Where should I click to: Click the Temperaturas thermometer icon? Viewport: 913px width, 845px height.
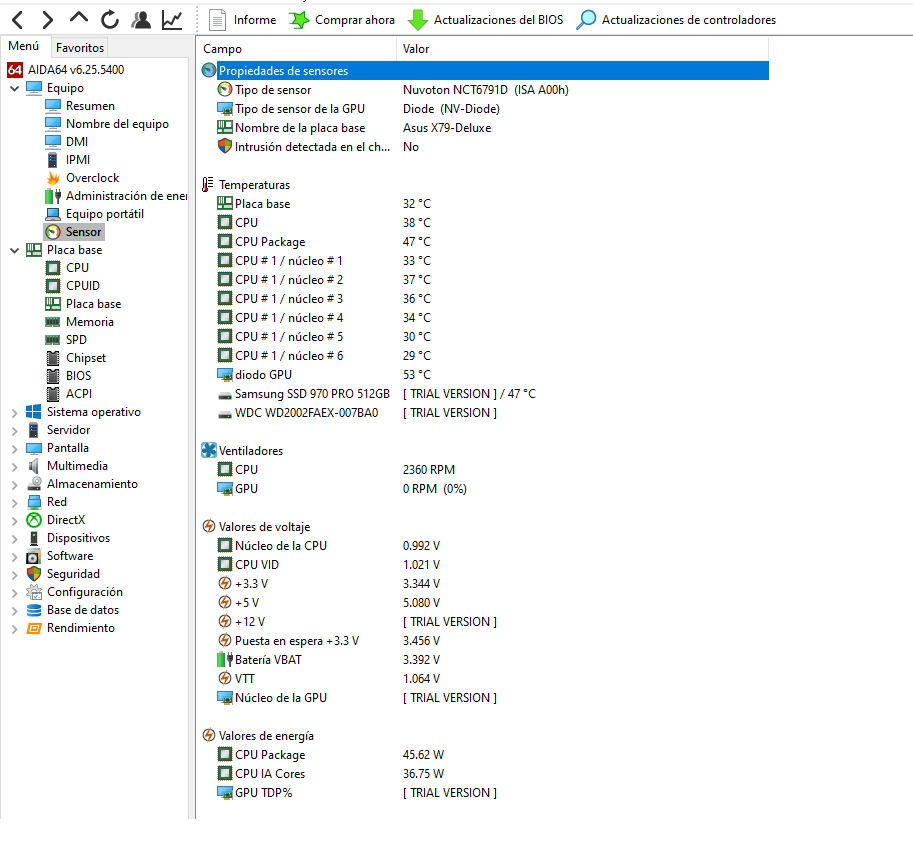[207, 185]
